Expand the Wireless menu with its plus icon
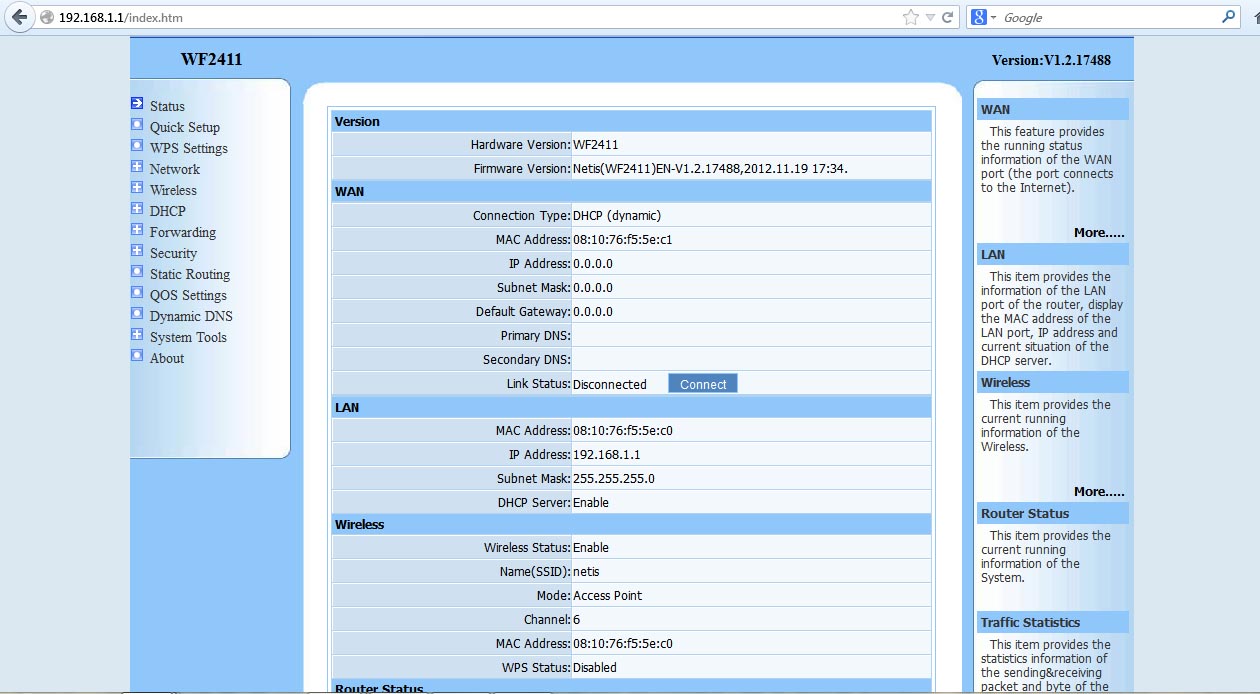 [137, 188]
